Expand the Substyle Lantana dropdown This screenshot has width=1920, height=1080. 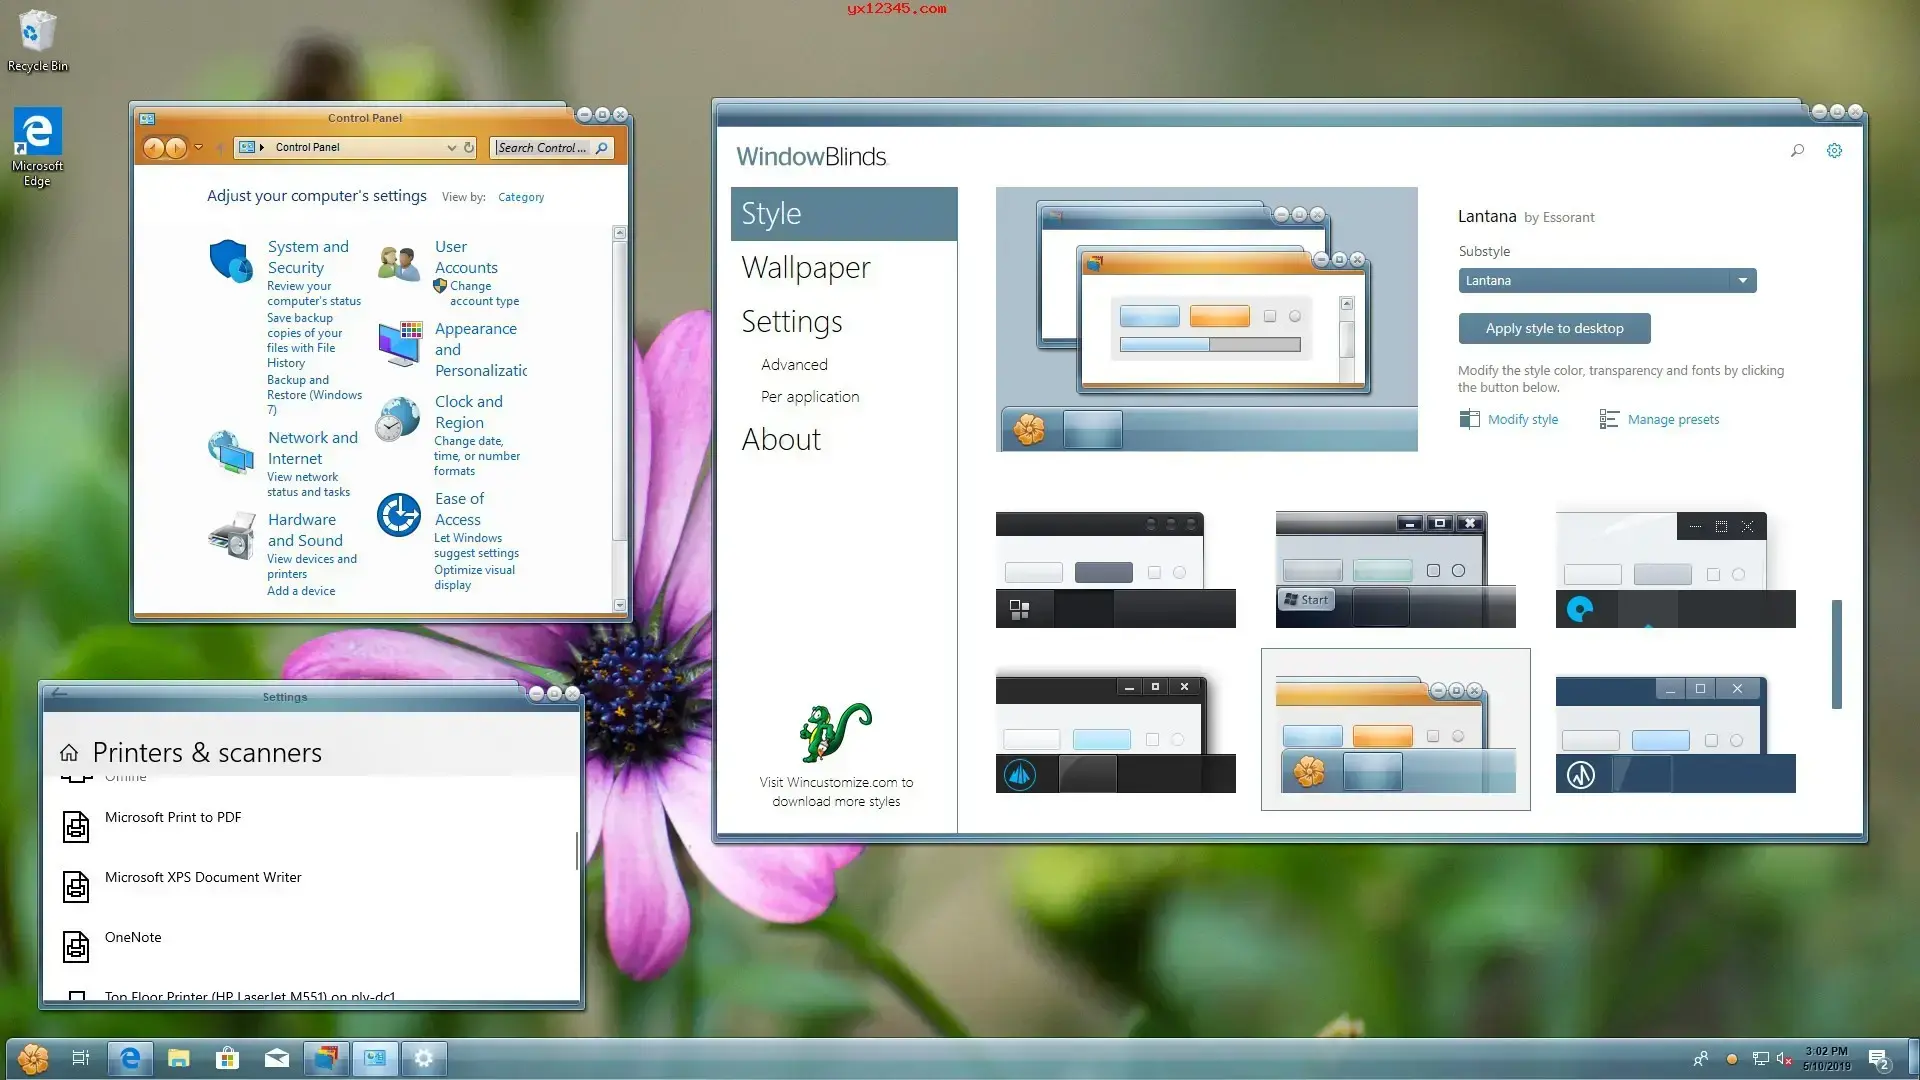(x=1607, y=281)
